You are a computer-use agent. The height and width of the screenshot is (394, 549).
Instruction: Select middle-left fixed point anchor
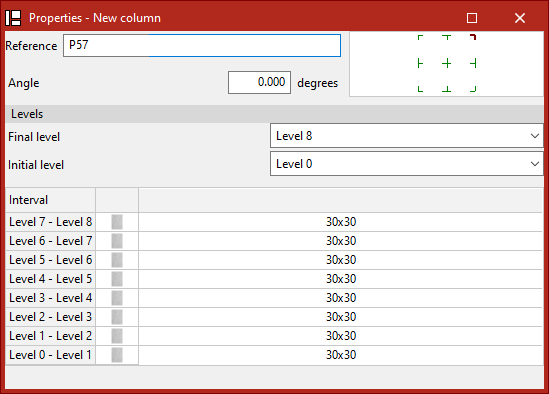point(421,63)
